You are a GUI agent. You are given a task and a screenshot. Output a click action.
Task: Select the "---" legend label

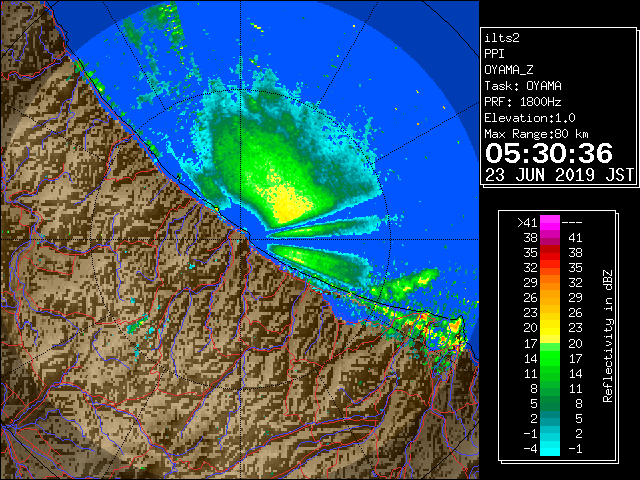click(x=572, y=222)
